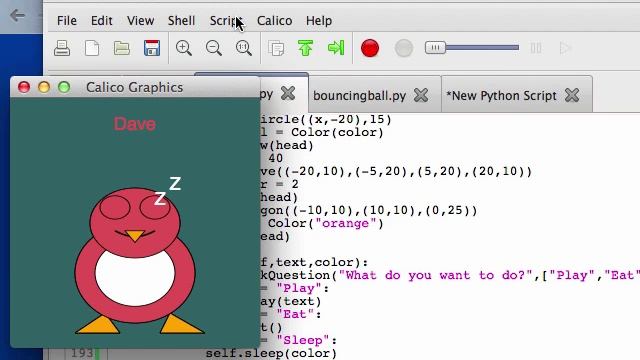This screenshot has width=640, height=360.
Task: Open the File menu
Action: [x=67, y=20]
